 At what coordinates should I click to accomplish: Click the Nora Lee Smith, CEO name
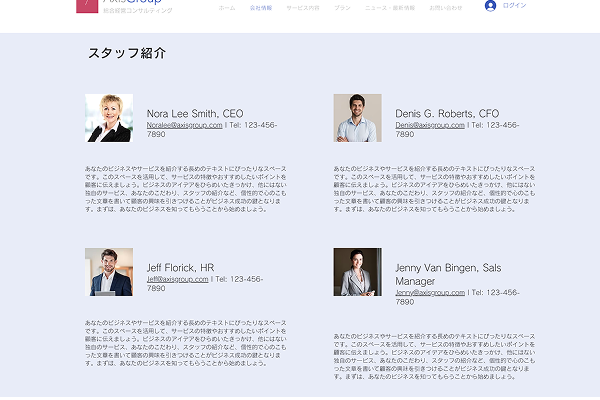(194, 113)
